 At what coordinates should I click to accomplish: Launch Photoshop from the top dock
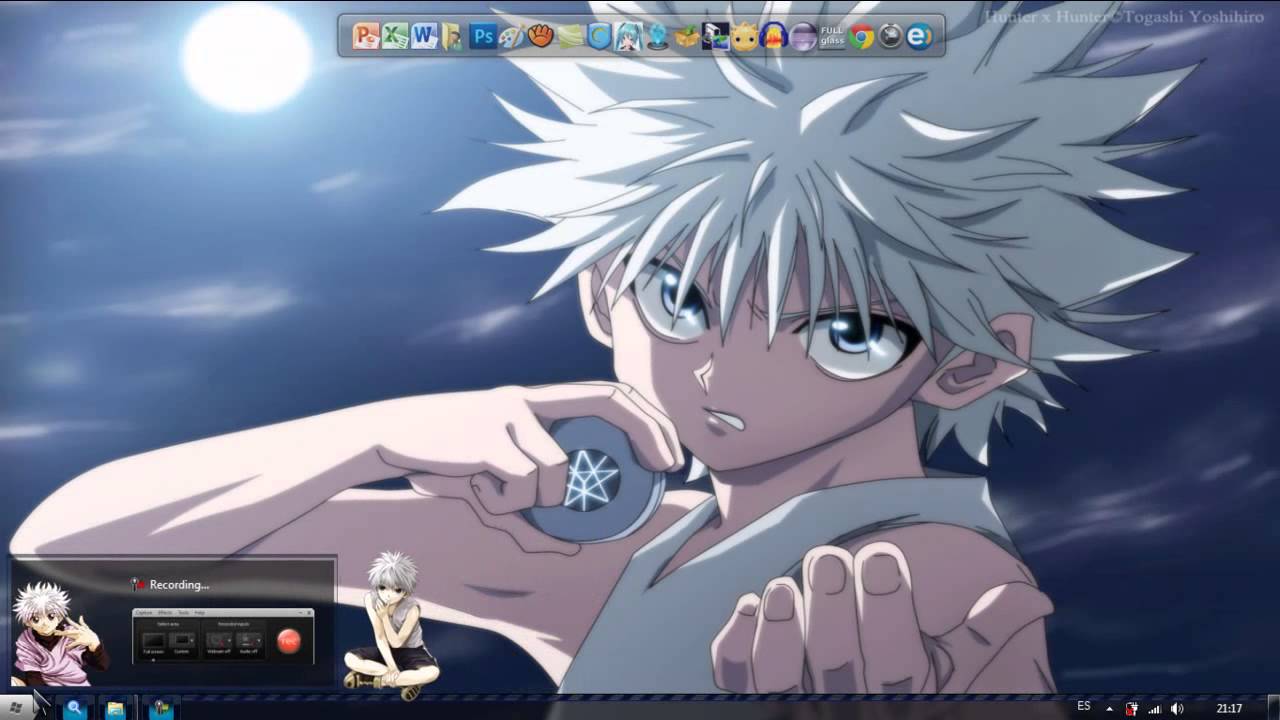[x=483, y=37]
